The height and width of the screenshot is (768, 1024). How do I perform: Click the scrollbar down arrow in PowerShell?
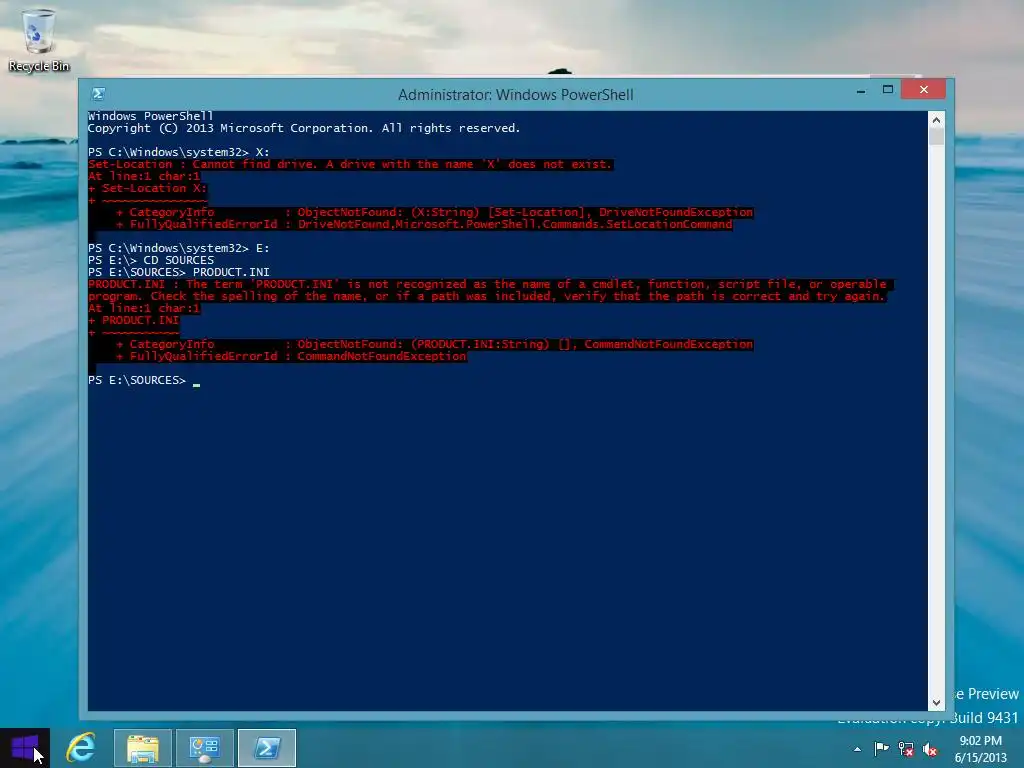click(x=936, y=703)
